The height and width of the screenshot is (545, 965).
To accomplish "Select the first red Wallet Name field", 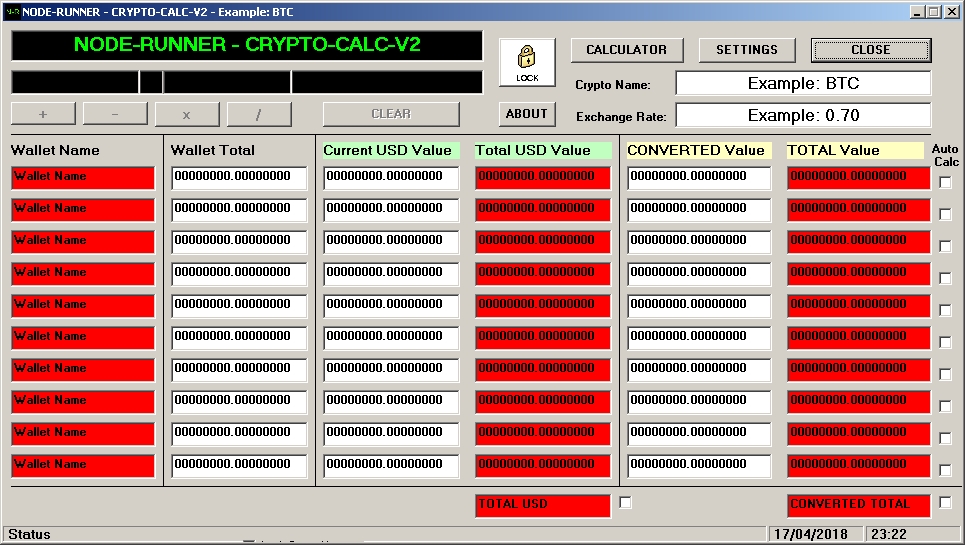I will [83, 177].
